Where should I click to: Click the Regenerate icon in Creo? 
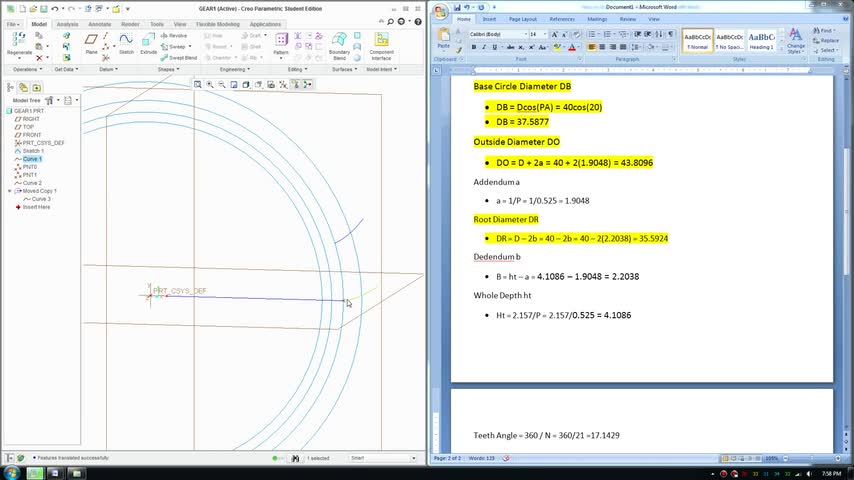point(19,40)
